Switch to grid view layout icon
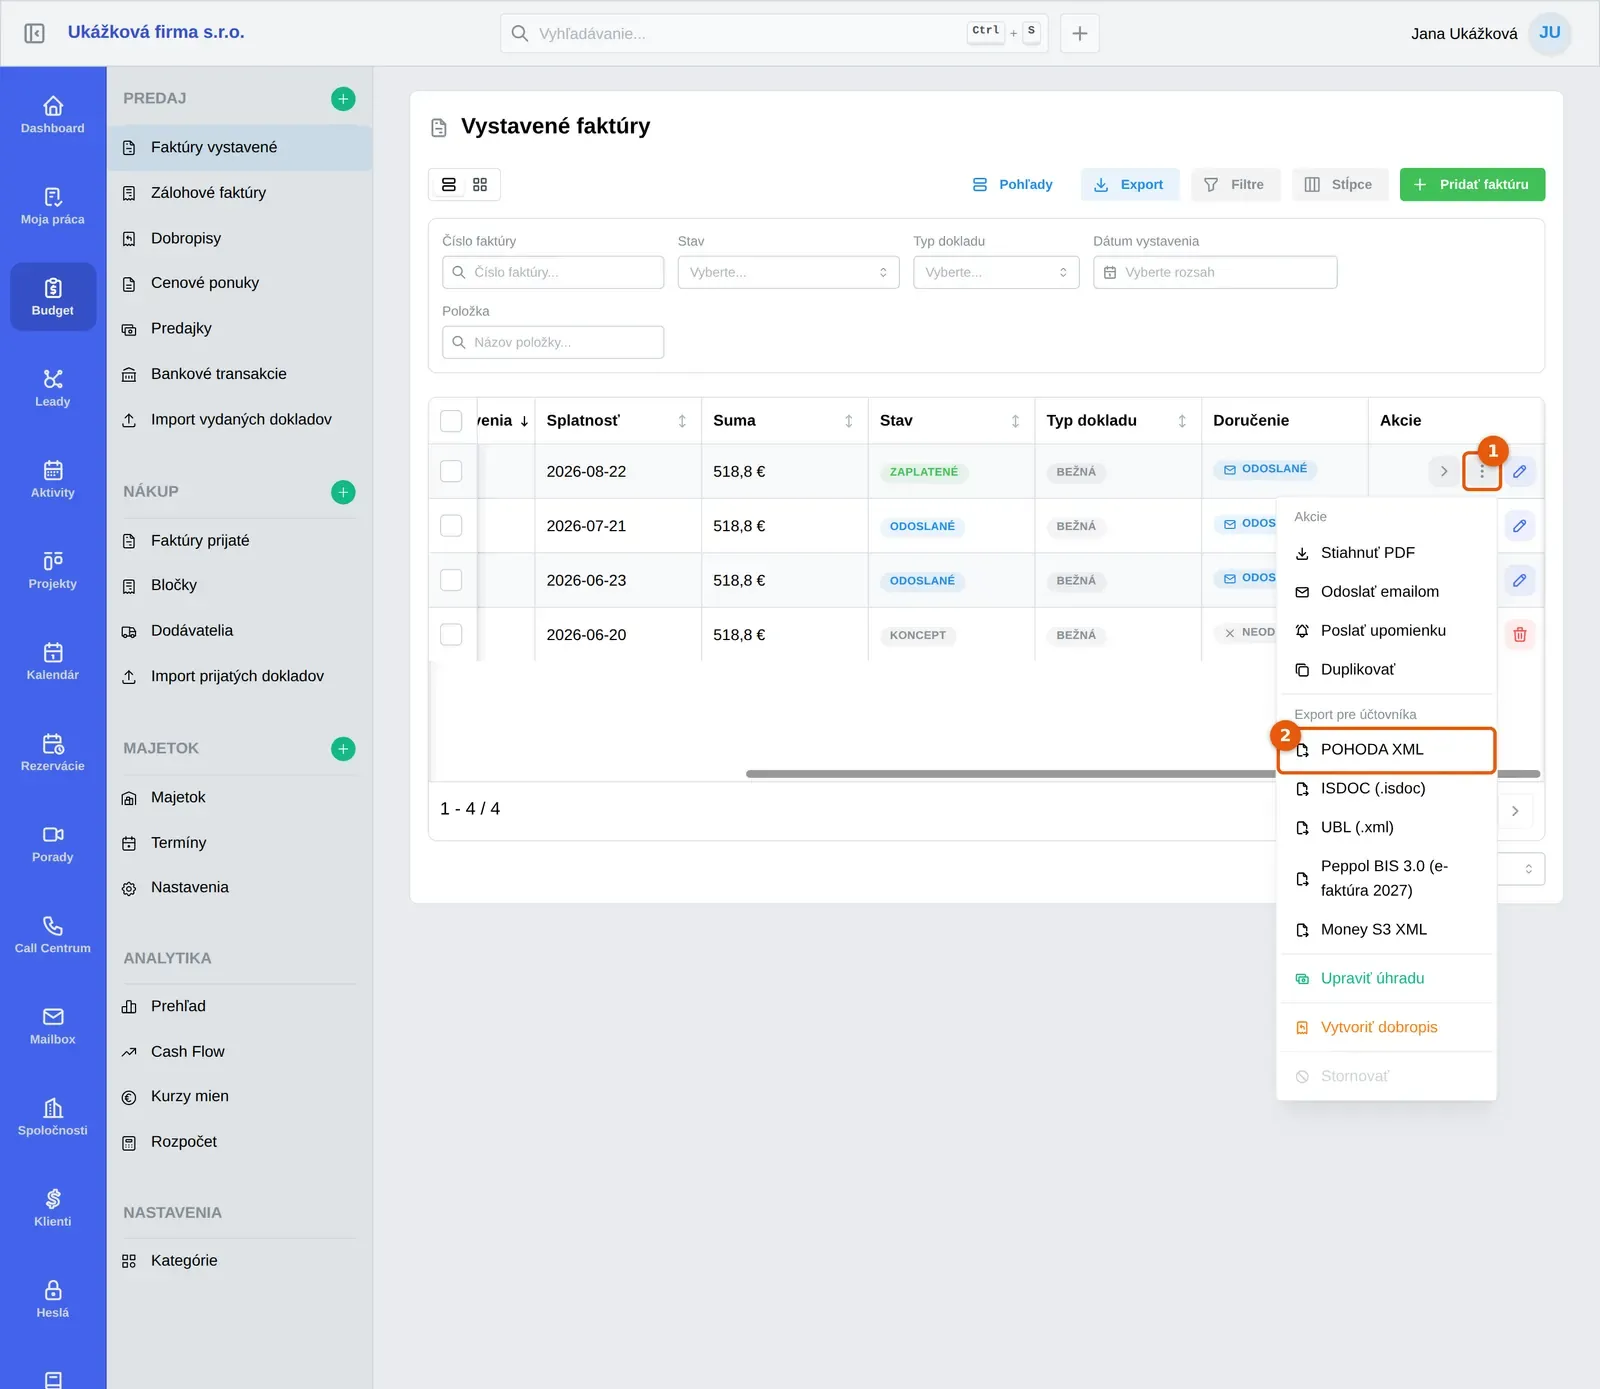 pos(480,184)
